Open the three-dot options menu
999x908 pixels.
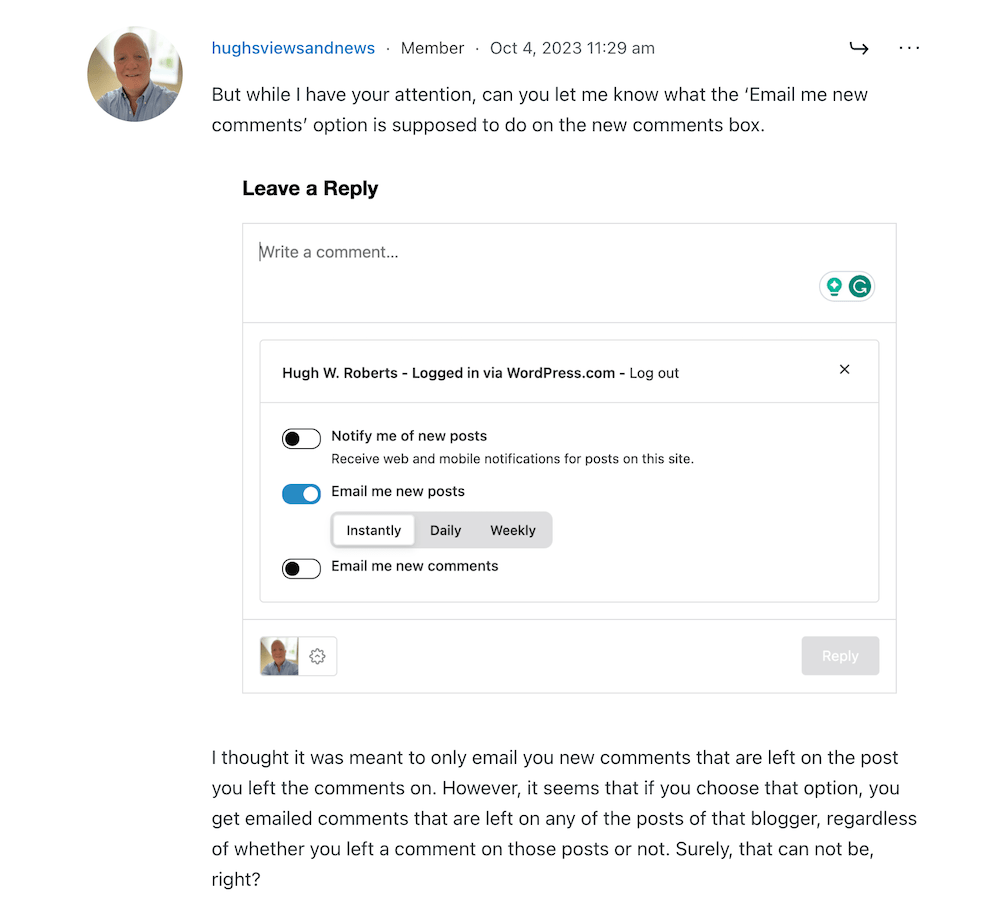[x=909, y=47]
